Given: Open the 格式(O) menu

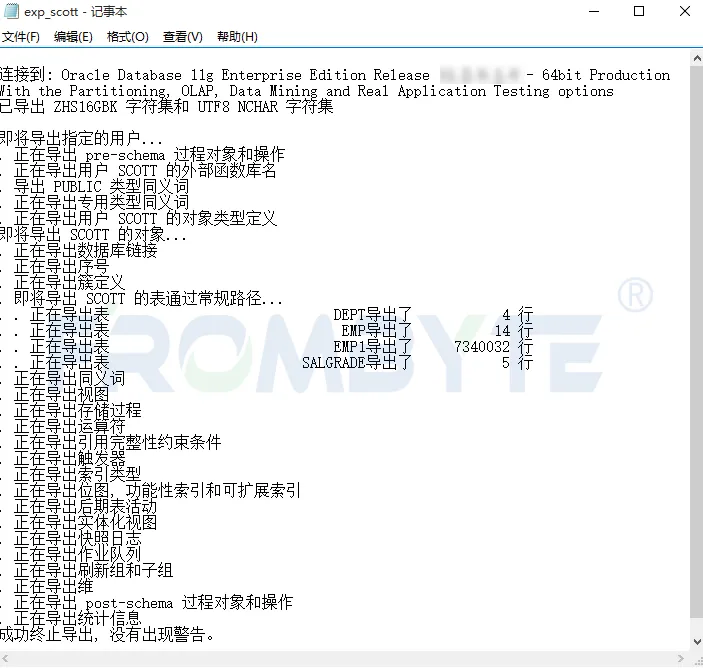Looking at the screenshot, I should pos(128,37).
